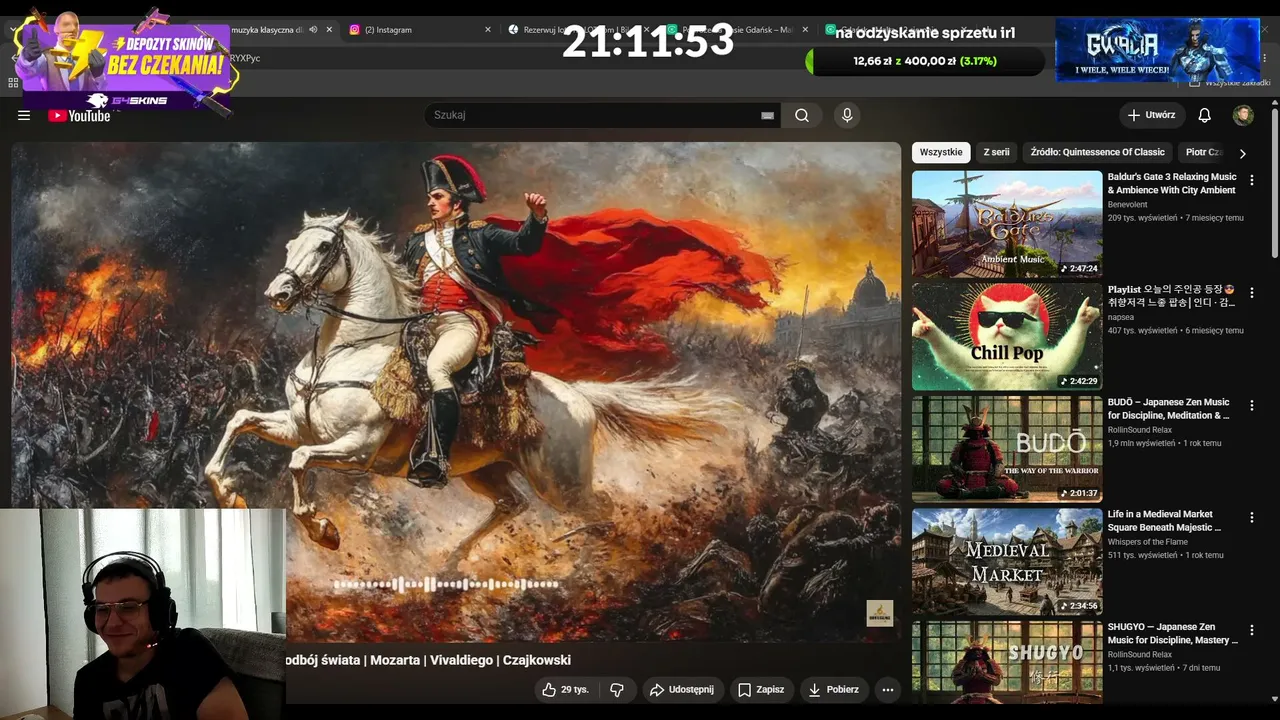Start voice search with the microphone icon
This screenshot has width=1280, height=720.
coord(847,115)
